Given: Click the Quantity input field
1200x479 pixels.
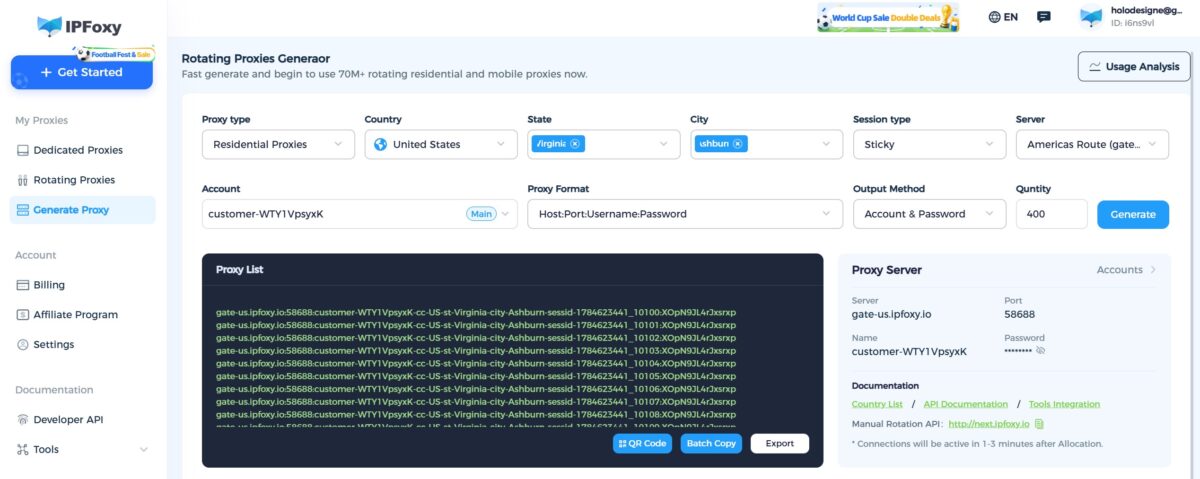Looking at the screenshot, I should tap(1051, 214).
